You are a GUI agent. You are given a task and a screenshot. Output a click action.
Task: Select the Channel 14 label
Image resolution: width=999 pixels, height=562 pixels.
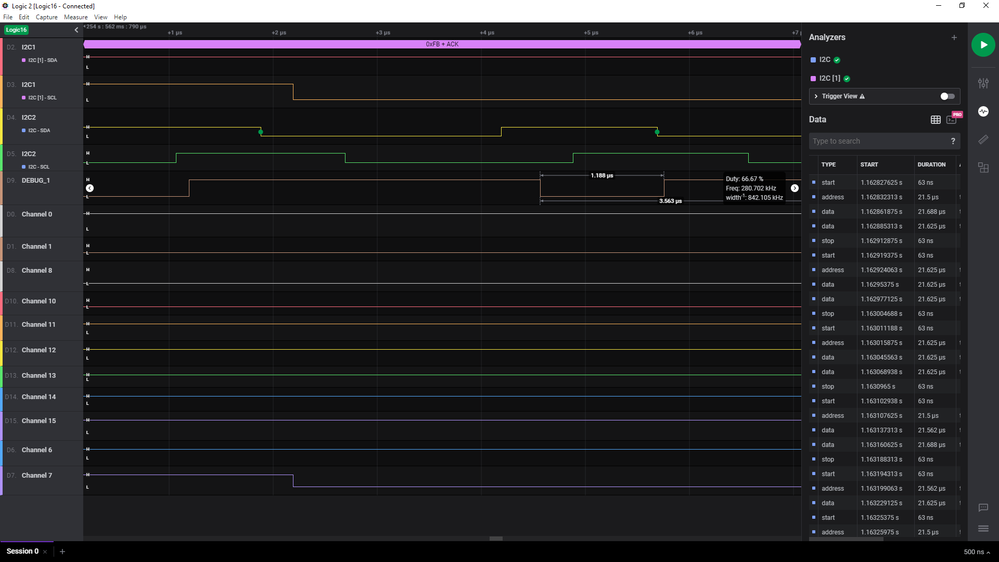pos(39,397)
